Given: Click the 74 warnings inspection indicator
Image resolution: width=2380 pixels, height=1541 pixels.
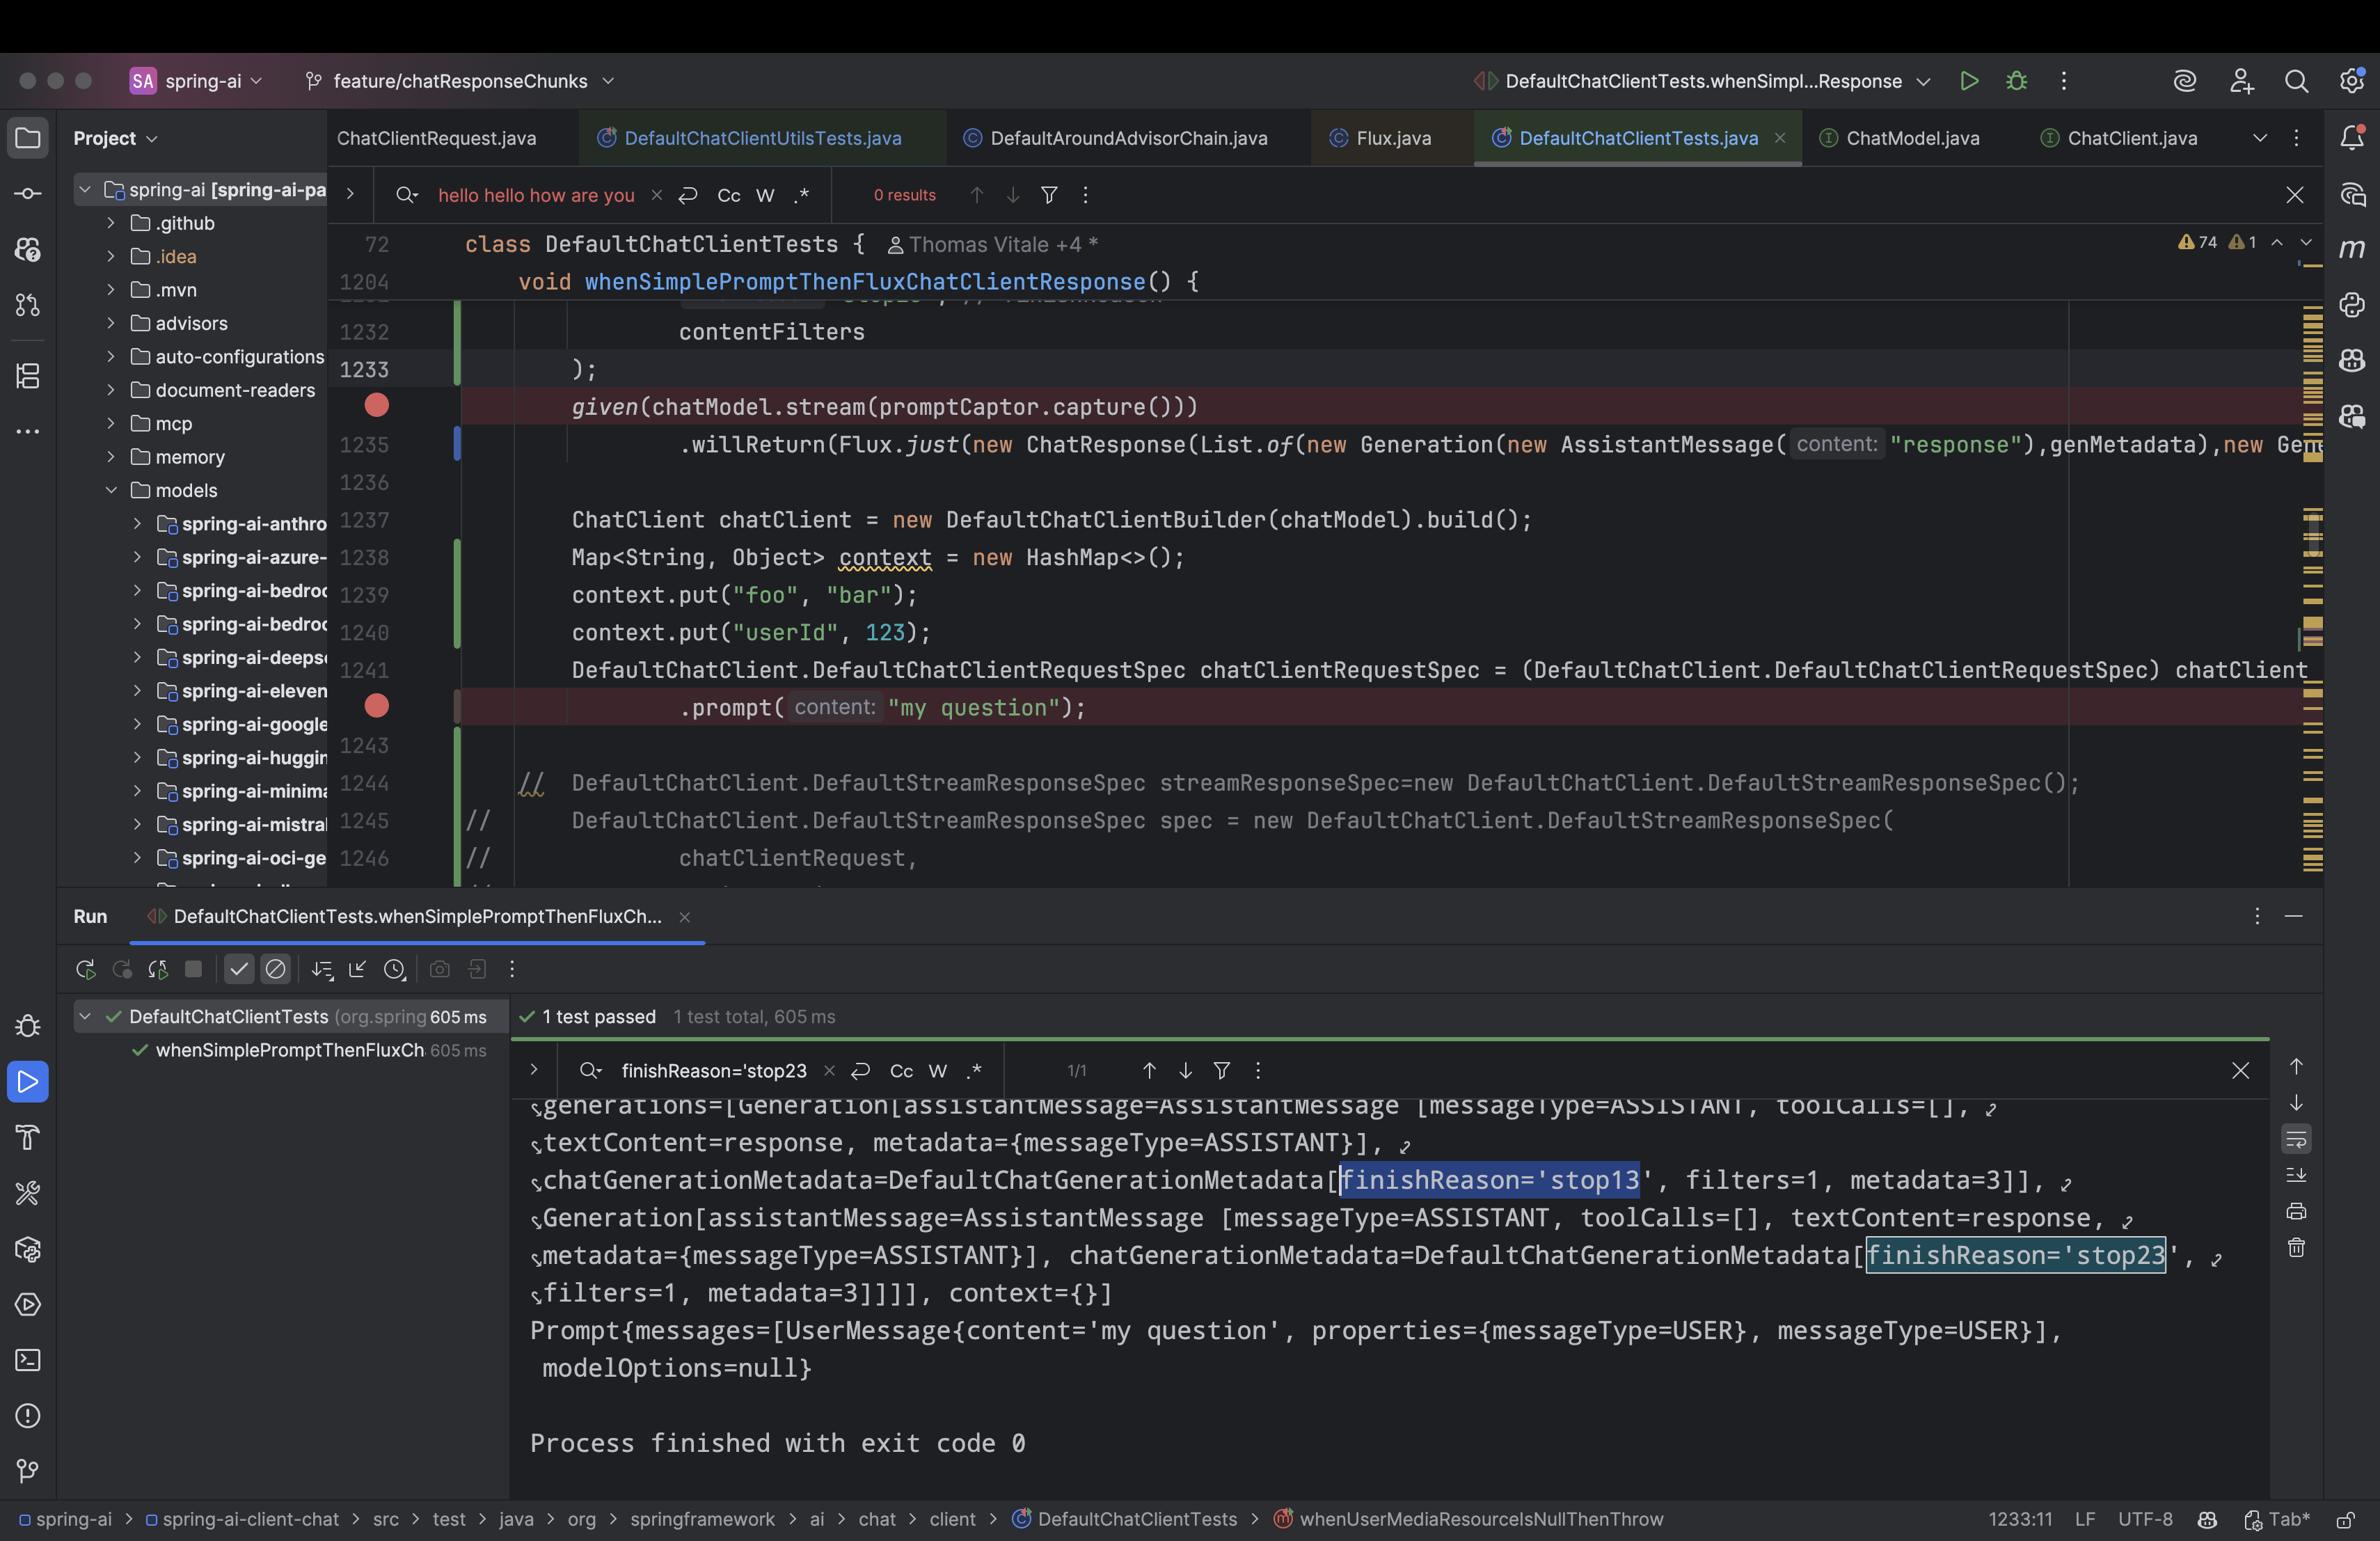Looking at the screenshot, I should tap(2198, 242).
